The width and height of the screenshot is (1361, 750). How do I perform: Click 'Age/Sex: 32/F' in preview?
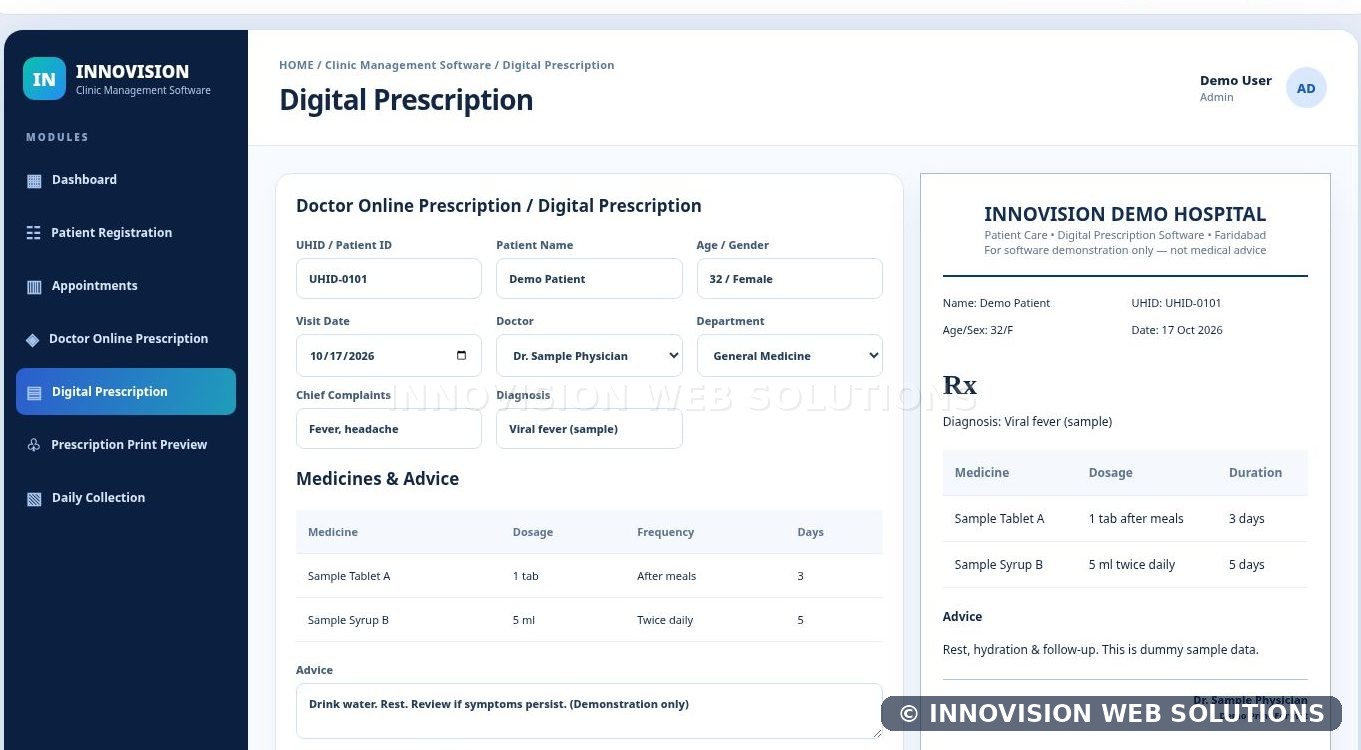pos(978,330)
